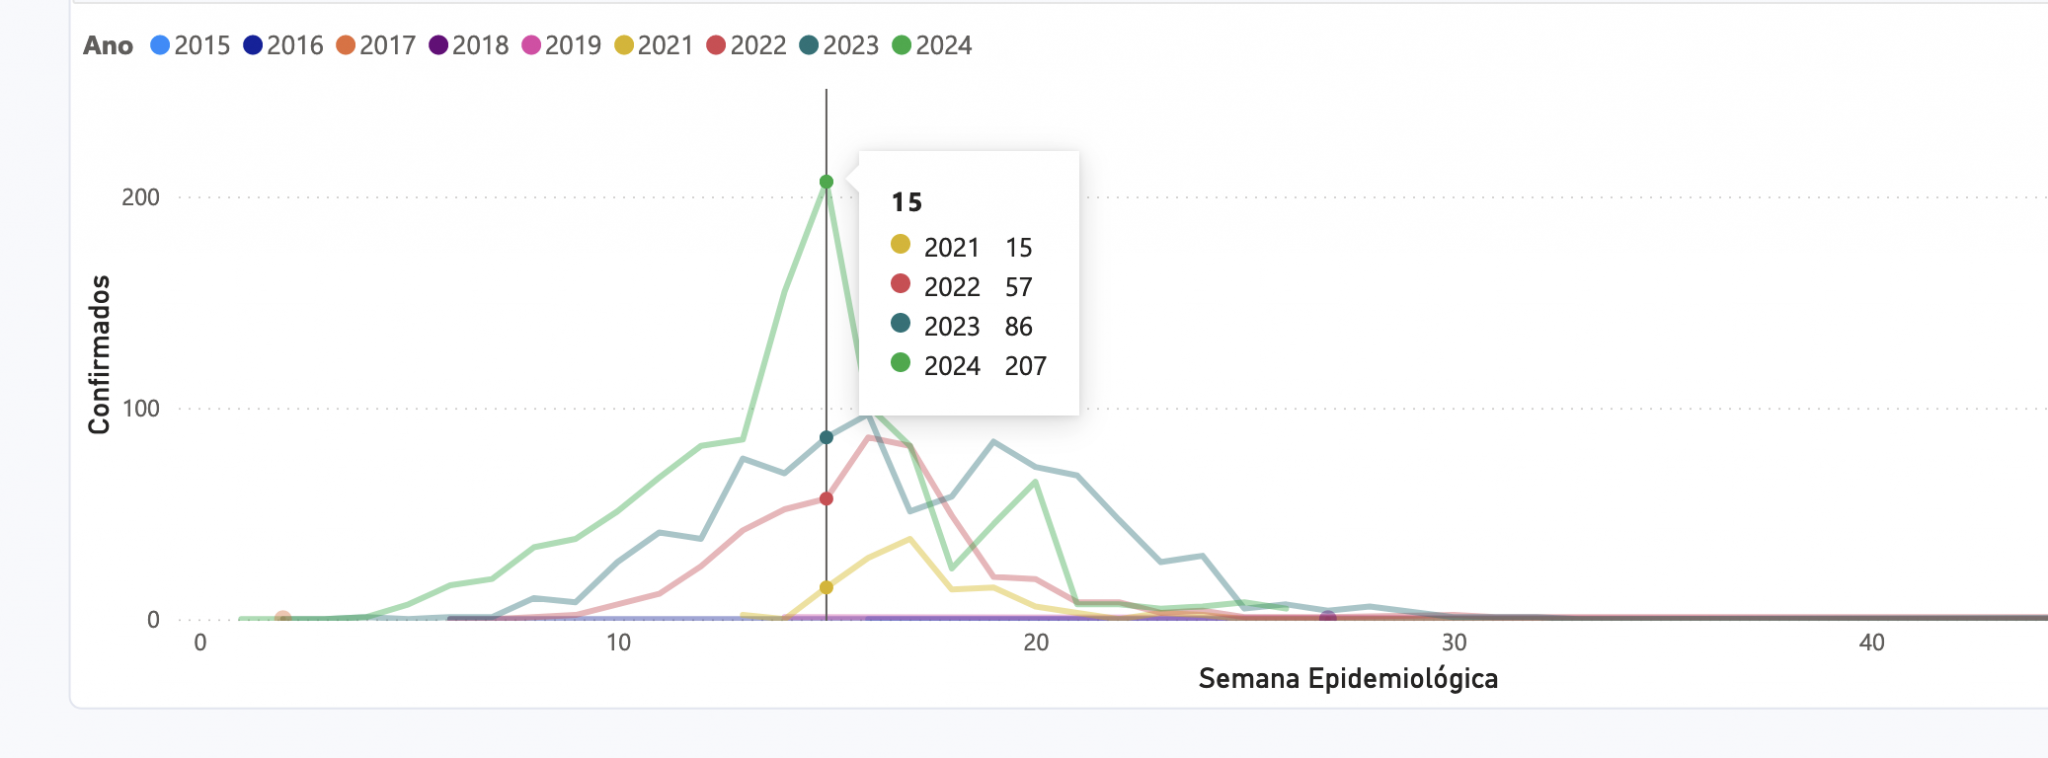Click the 2022 red data point on vertical line
The image size is (2048, 758).
[826, 499]
